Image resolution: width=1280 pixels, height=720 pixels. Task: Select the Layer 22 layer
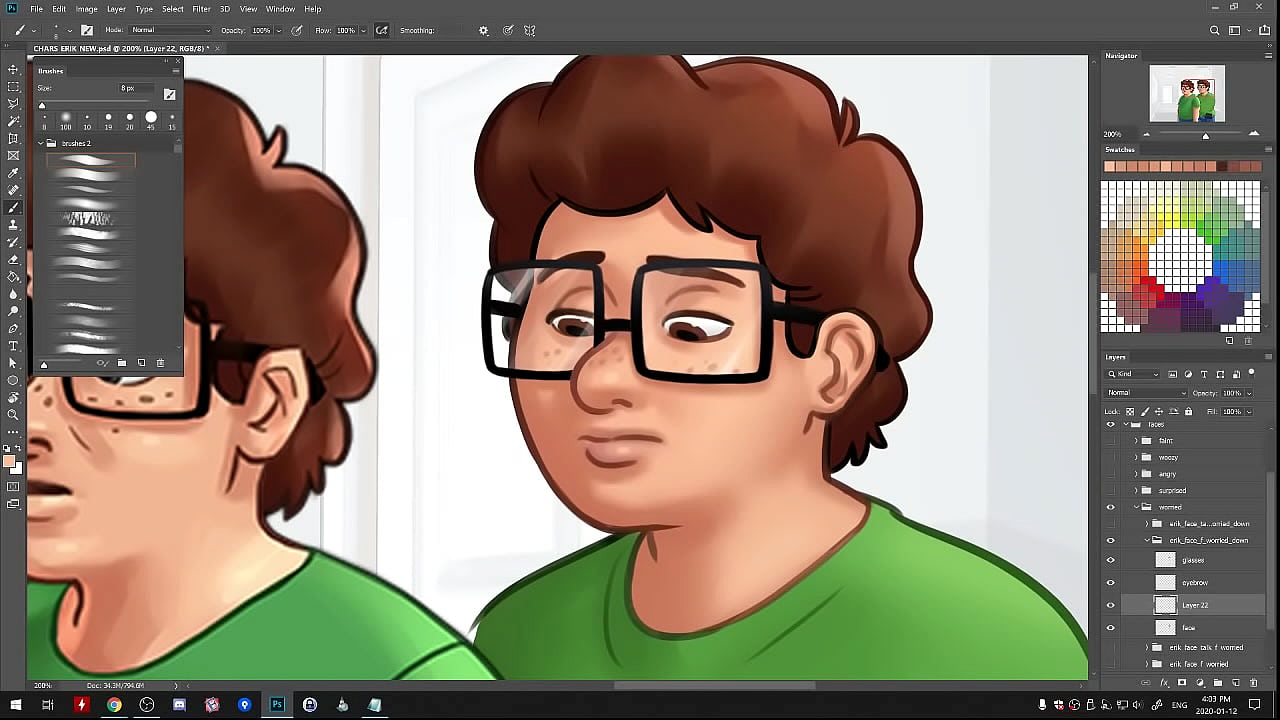(x=1195, y=605)
